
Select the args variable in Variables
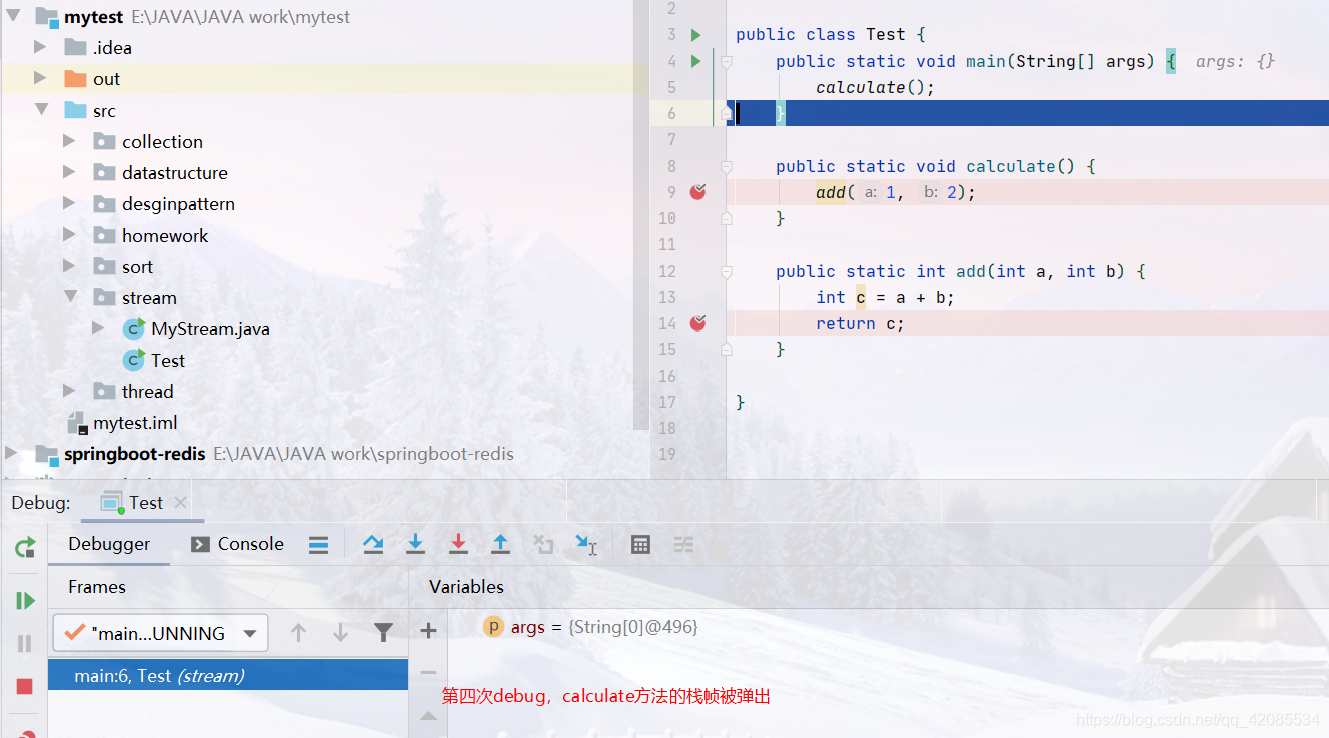(590, 627)
